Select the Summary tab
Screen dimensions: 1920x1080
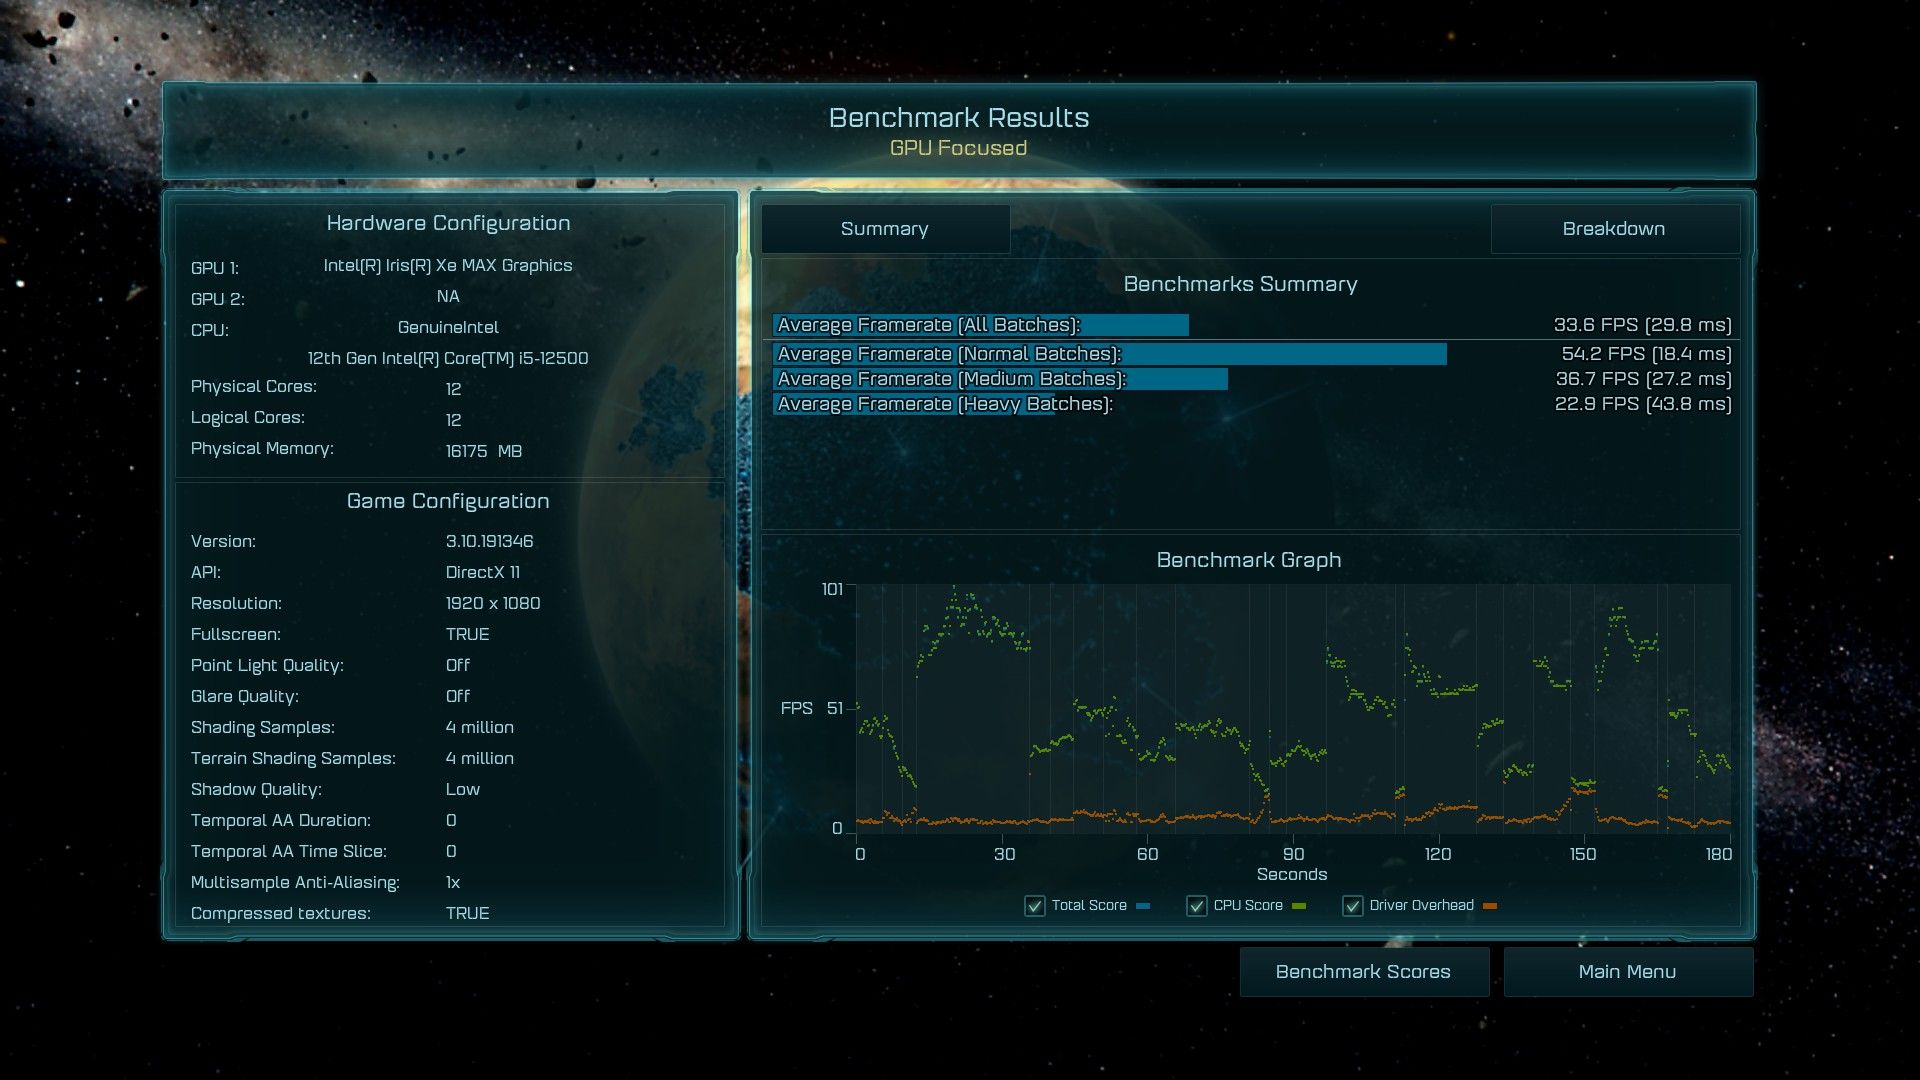(x=885, y=229)
